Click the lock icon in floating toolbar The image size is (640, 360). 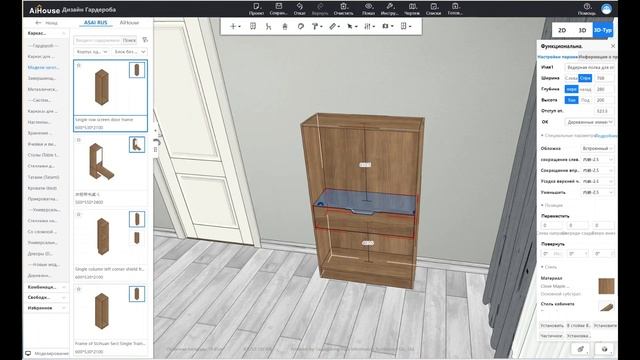[x=285, y=26]
